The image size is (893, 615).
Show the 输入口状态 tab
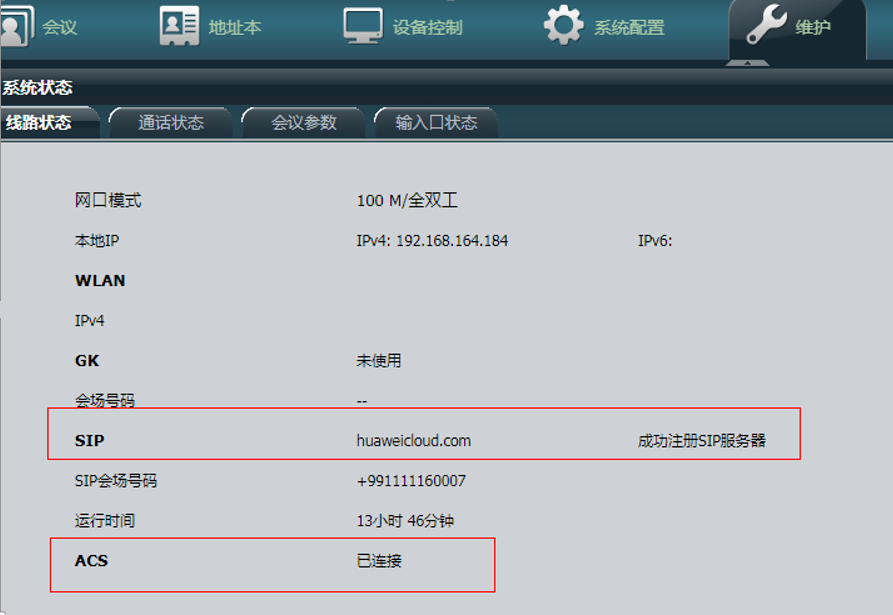point(436,123)
